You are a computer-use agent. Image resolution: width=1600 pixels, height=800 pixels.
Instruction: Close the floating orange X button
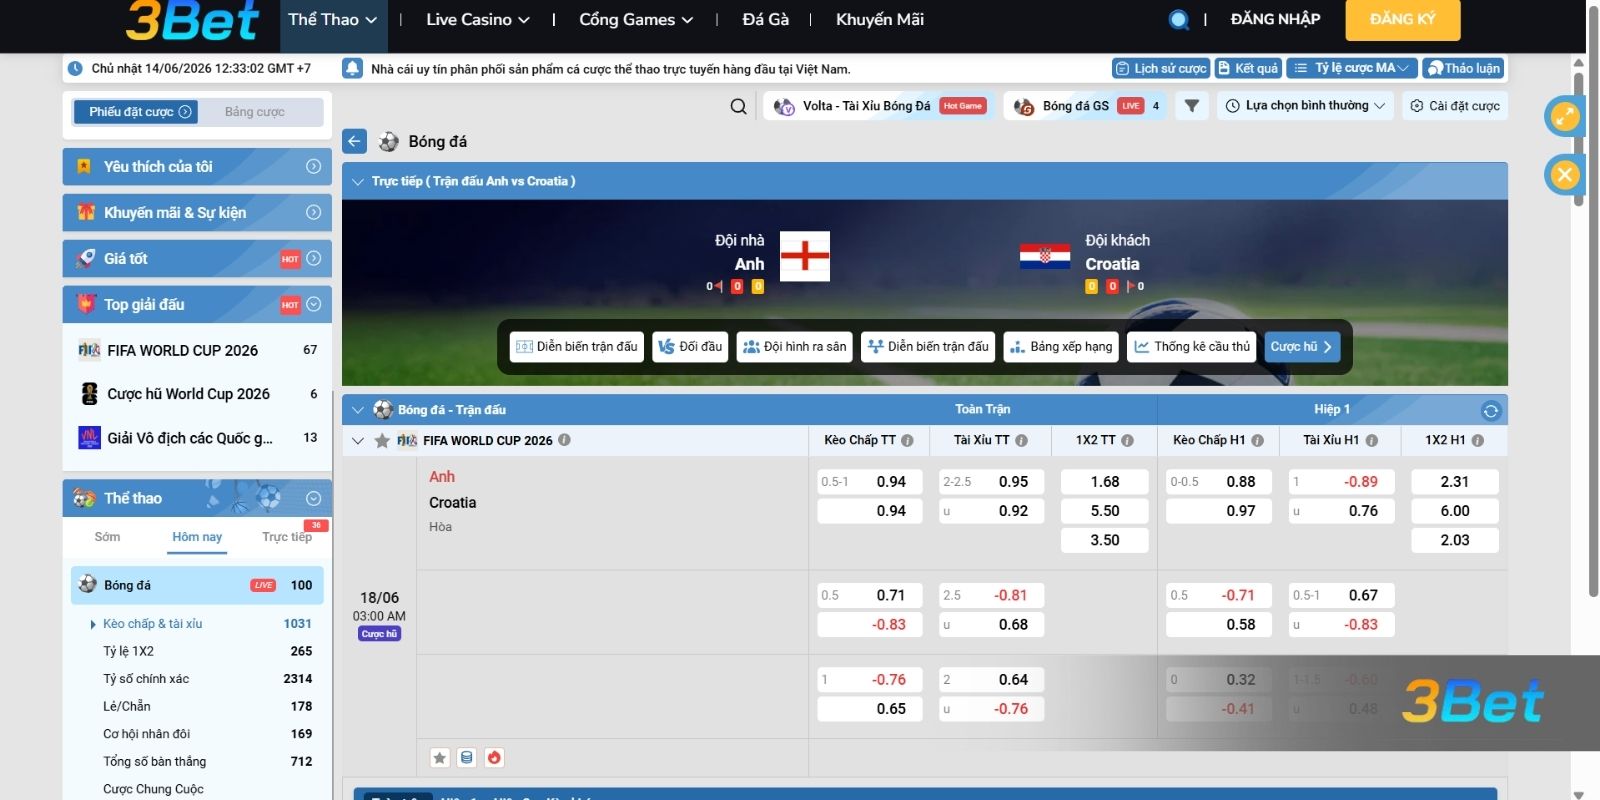pyautogui.click(x=1564, y=175)
